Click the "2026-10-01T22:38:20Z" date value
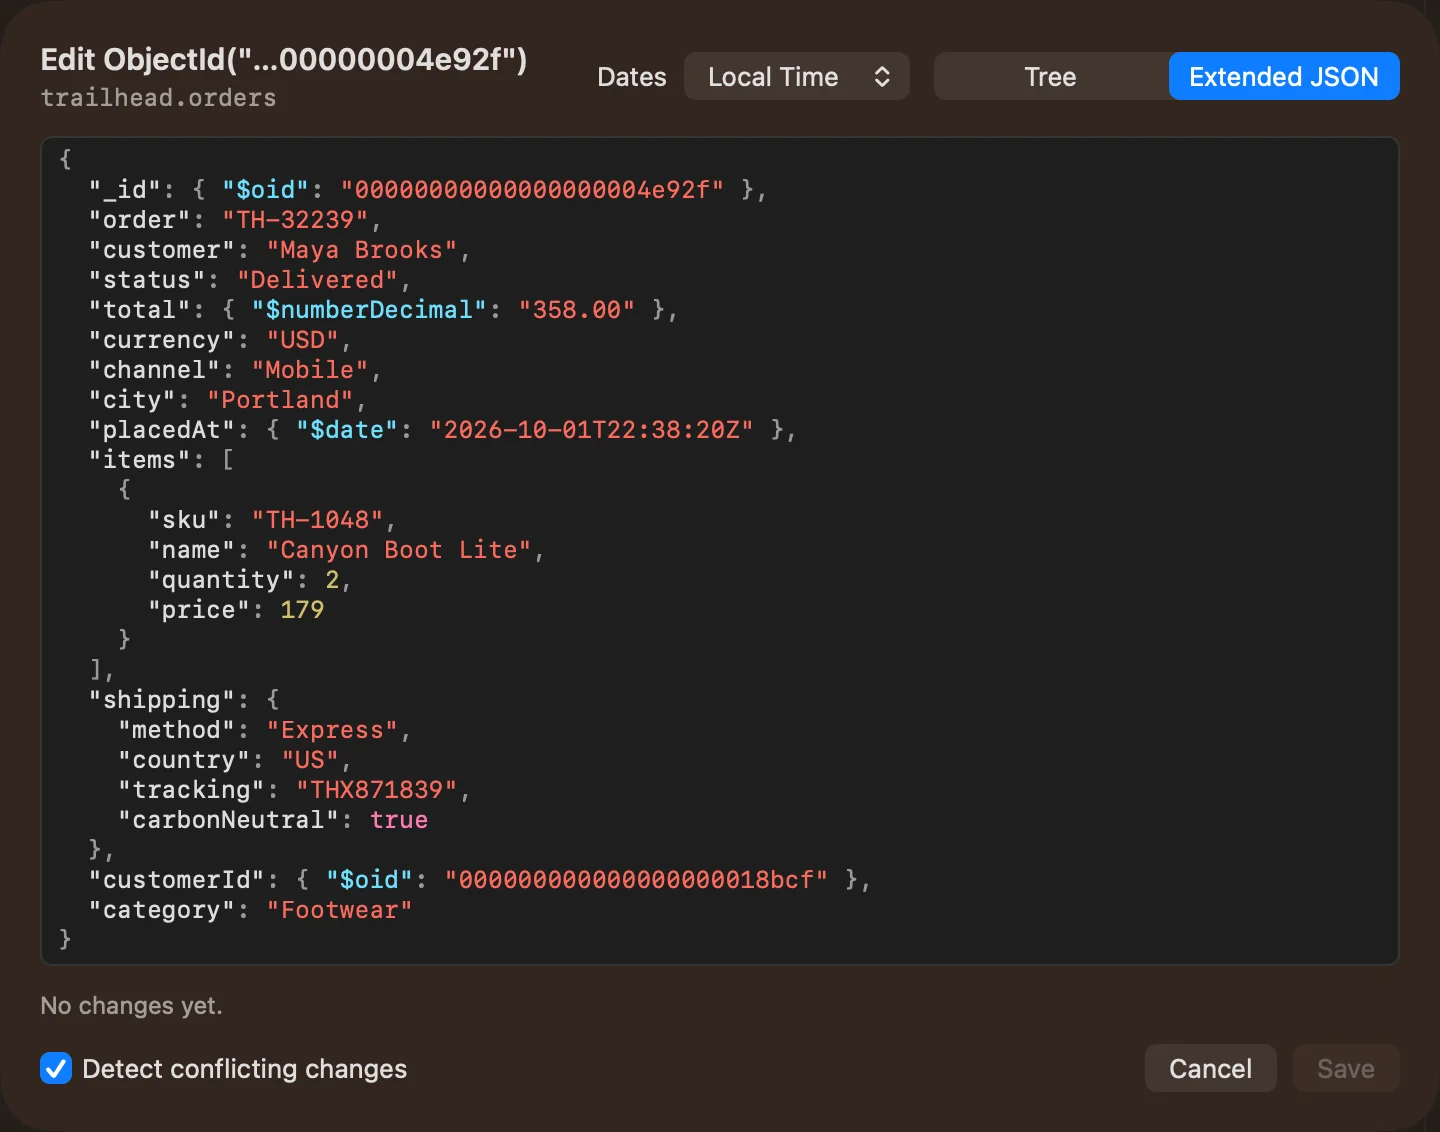 (x=591, y=430)
